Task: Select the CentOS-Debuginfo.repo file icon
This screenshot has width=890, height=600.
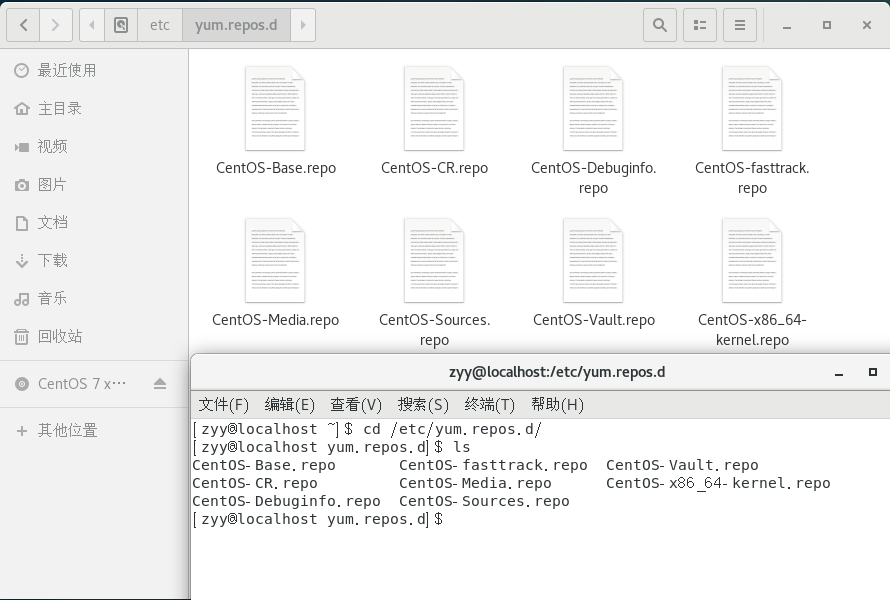Action: [x=593, y=108]
